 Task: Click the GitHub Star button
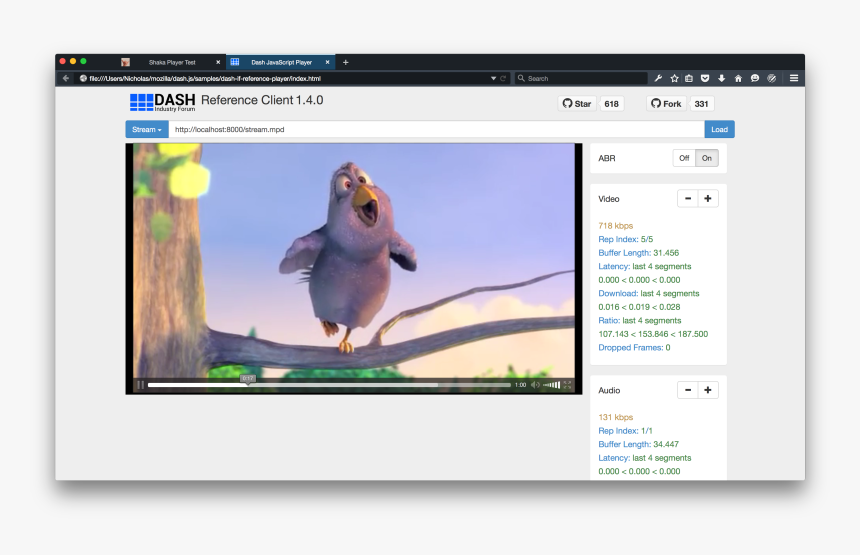click(576, 104)
